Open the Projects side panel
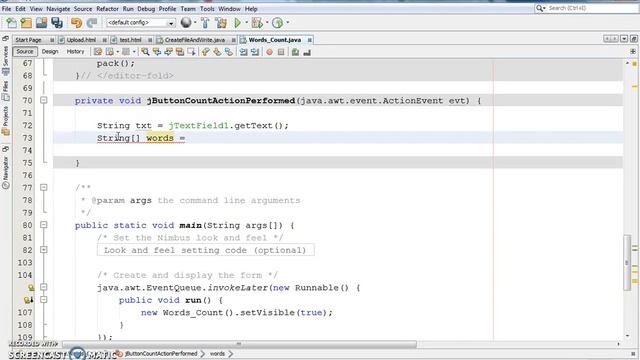This screenshot has width=640, height=360. (5, 121)
